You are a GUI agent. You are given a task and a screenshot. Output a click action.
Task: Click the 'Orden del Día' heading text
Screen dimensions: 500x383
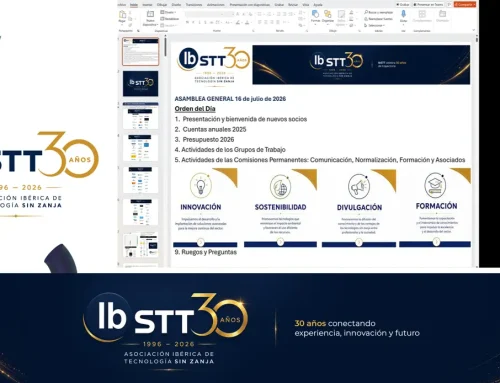[x=195, y=109]
